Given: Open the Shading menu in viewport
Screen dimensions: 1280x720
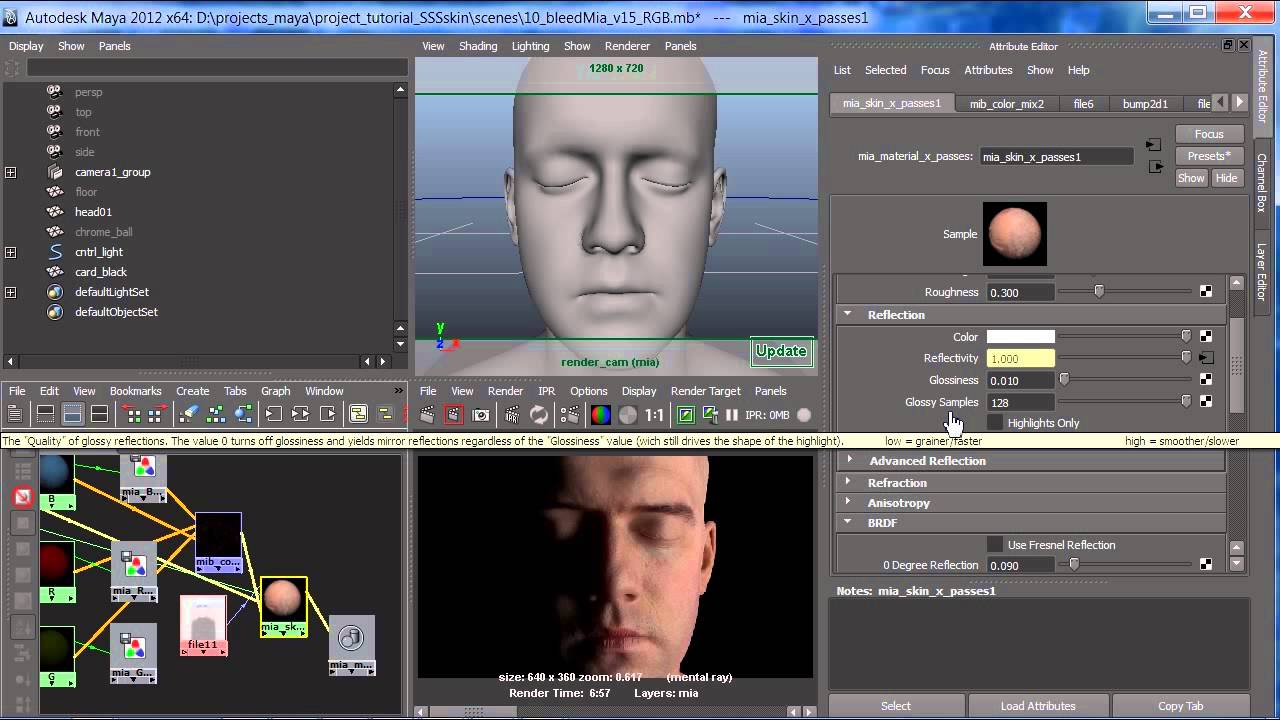Looking at the screenshot, I should (x=478, y=46).
